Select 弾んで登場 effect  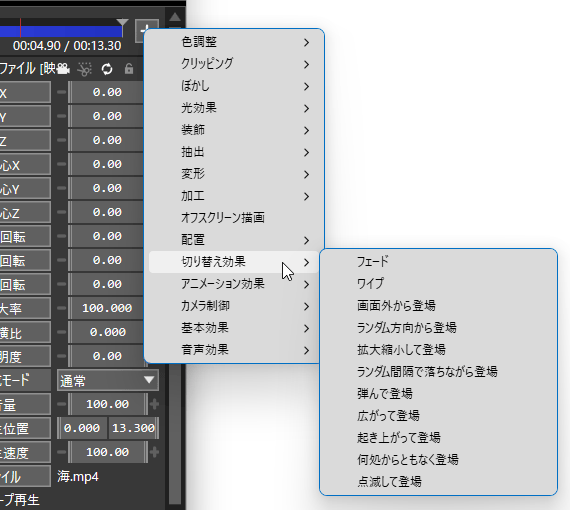click(438, 394)
